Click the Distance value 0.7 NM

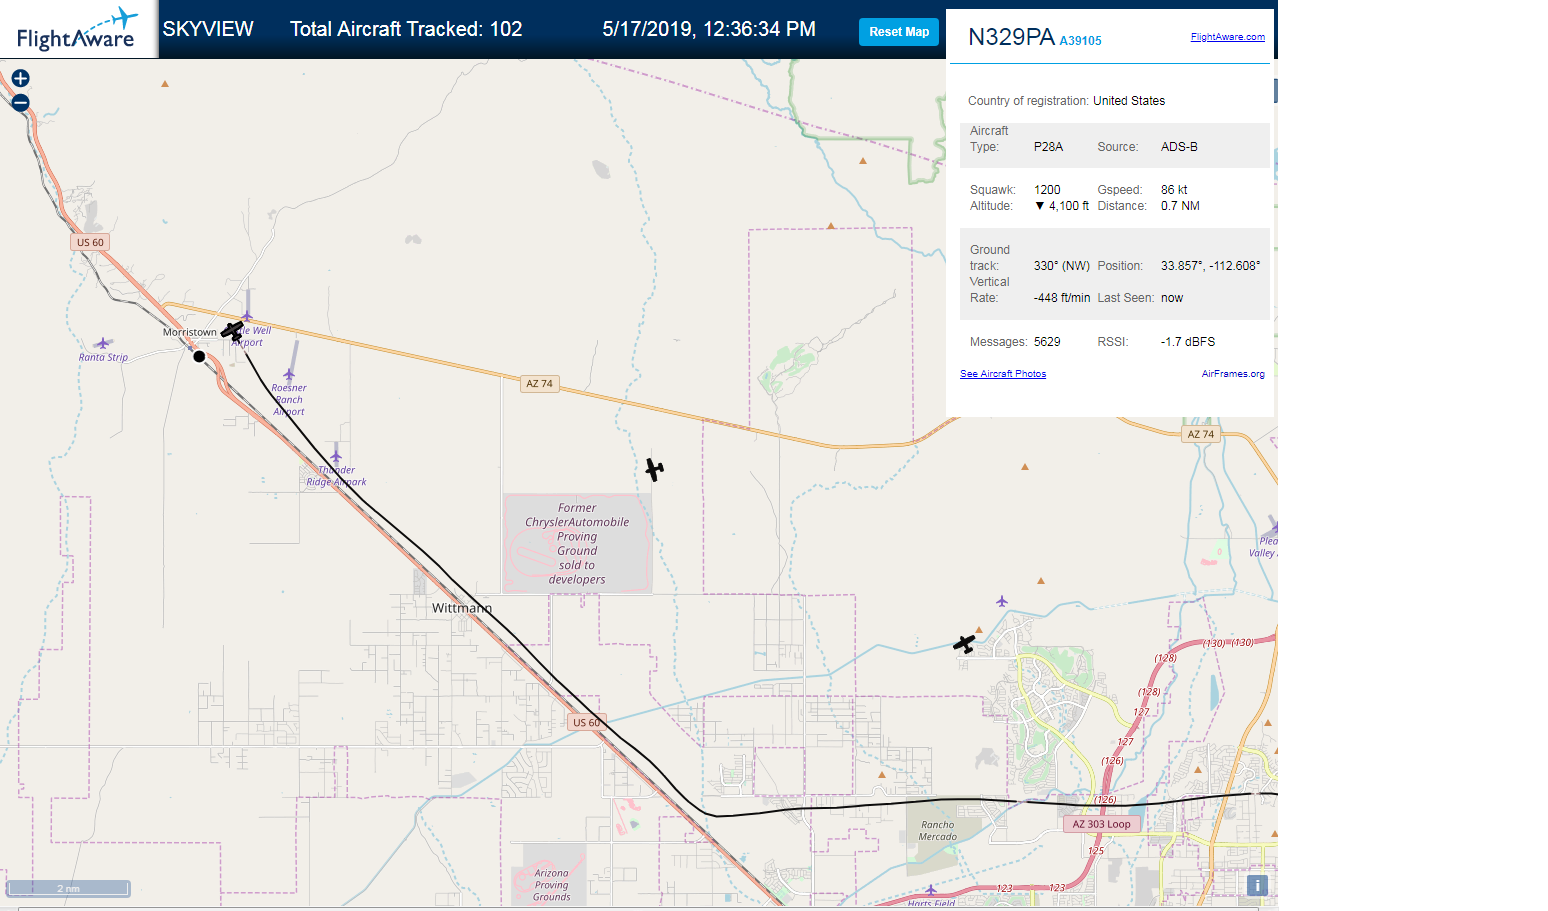(x=1180, y=206)
